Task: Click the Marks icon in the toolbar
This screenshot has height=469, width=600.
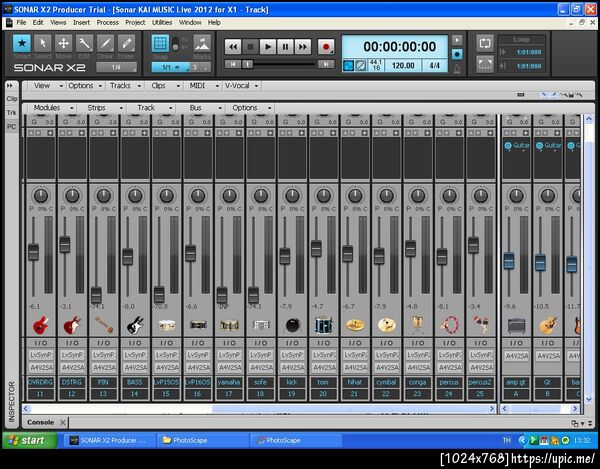Action: pyautogui.click(x=202, y=43)
